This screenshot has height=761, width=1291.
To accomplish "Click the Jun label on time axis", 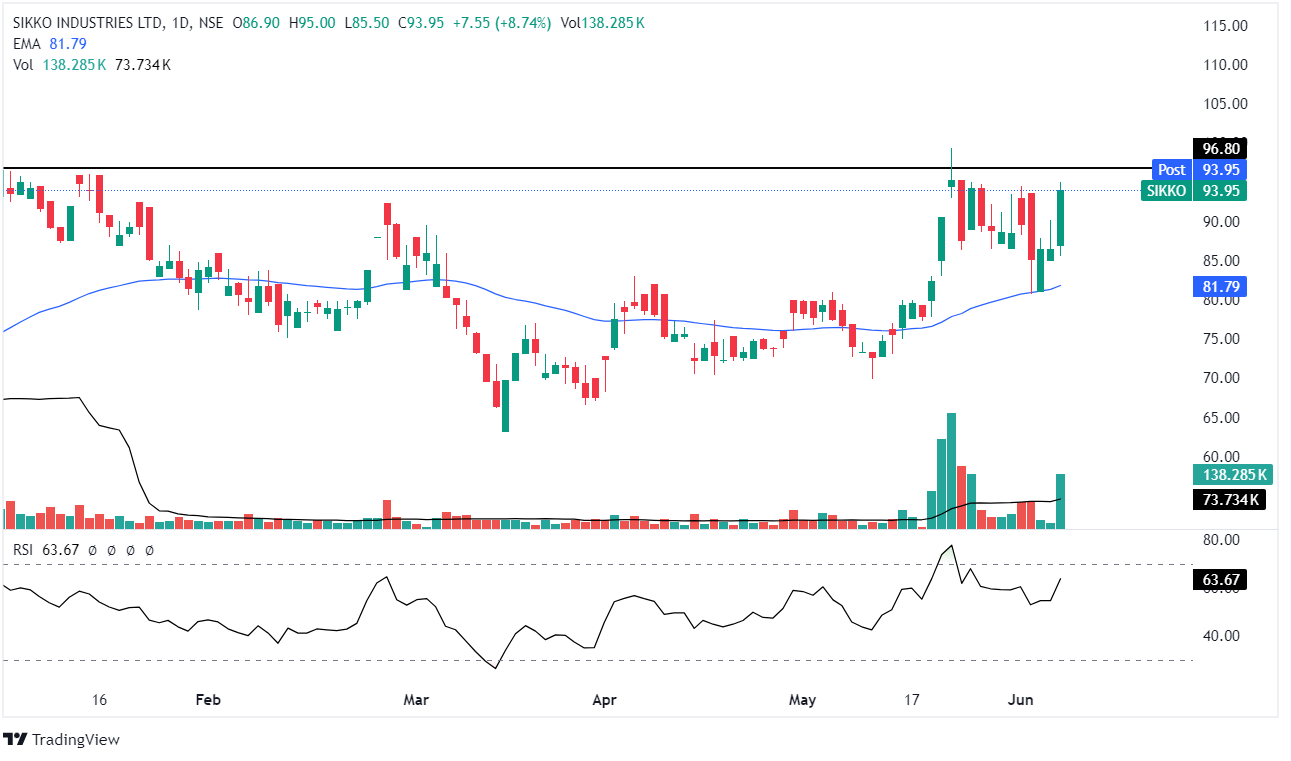I will pyautogui.click(x=1020, y=699).
